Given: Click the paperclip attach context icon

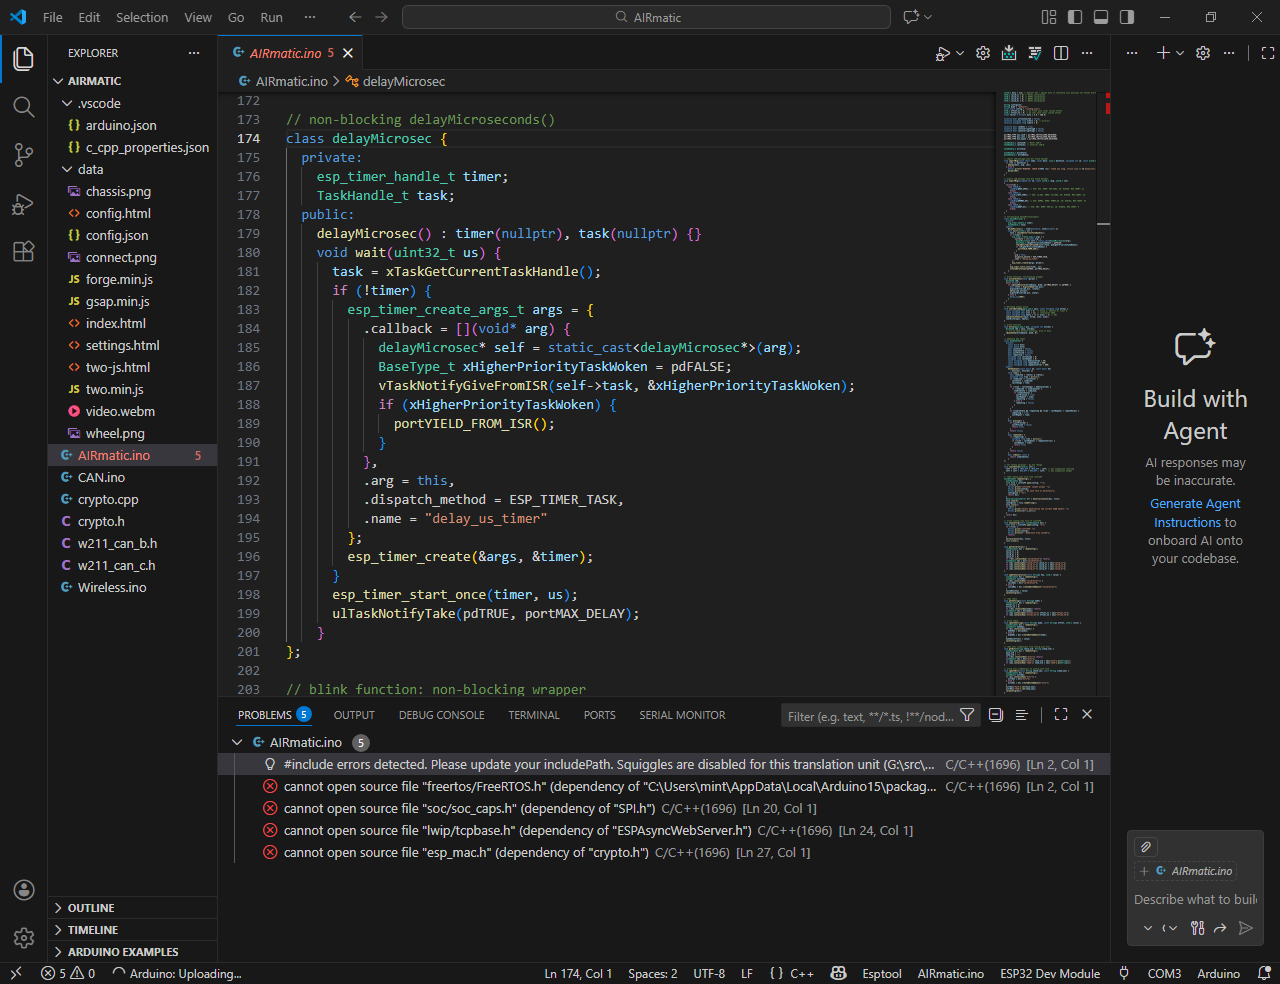Looking at the screenshot, I should 1146,846.
